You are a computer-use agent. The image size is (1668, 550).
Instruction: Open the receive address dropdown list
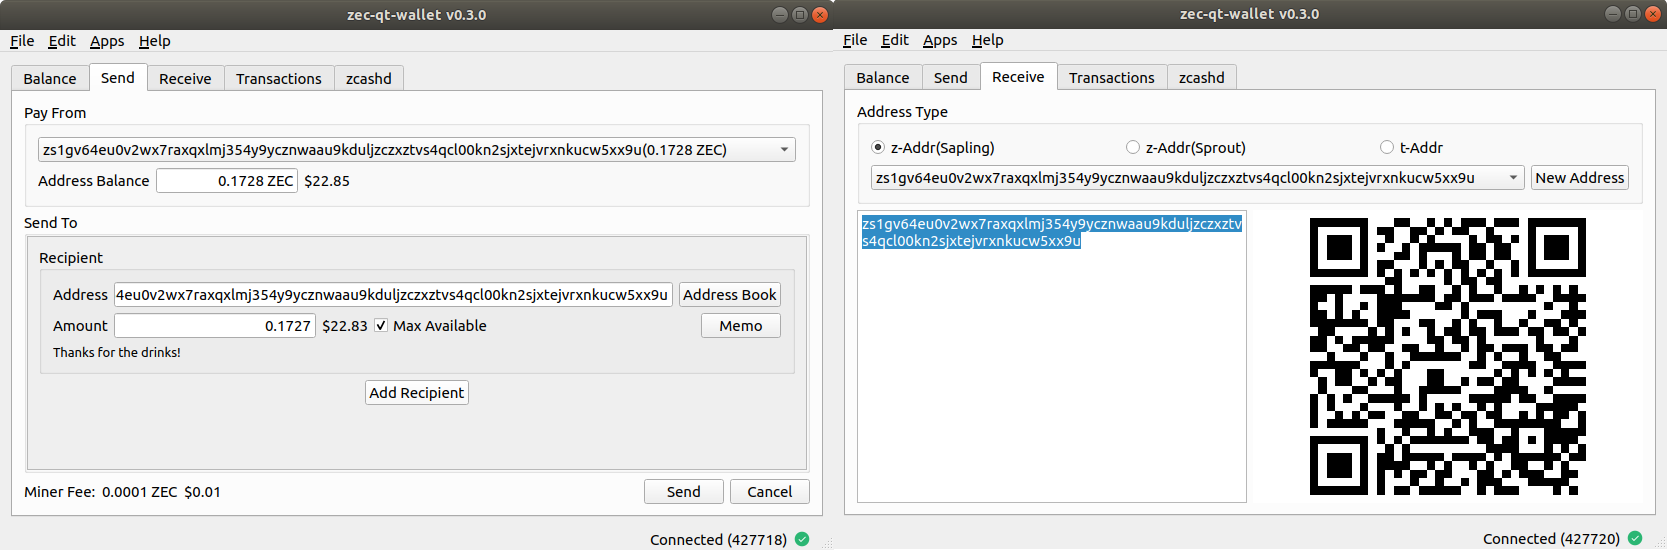(1513, 178)
